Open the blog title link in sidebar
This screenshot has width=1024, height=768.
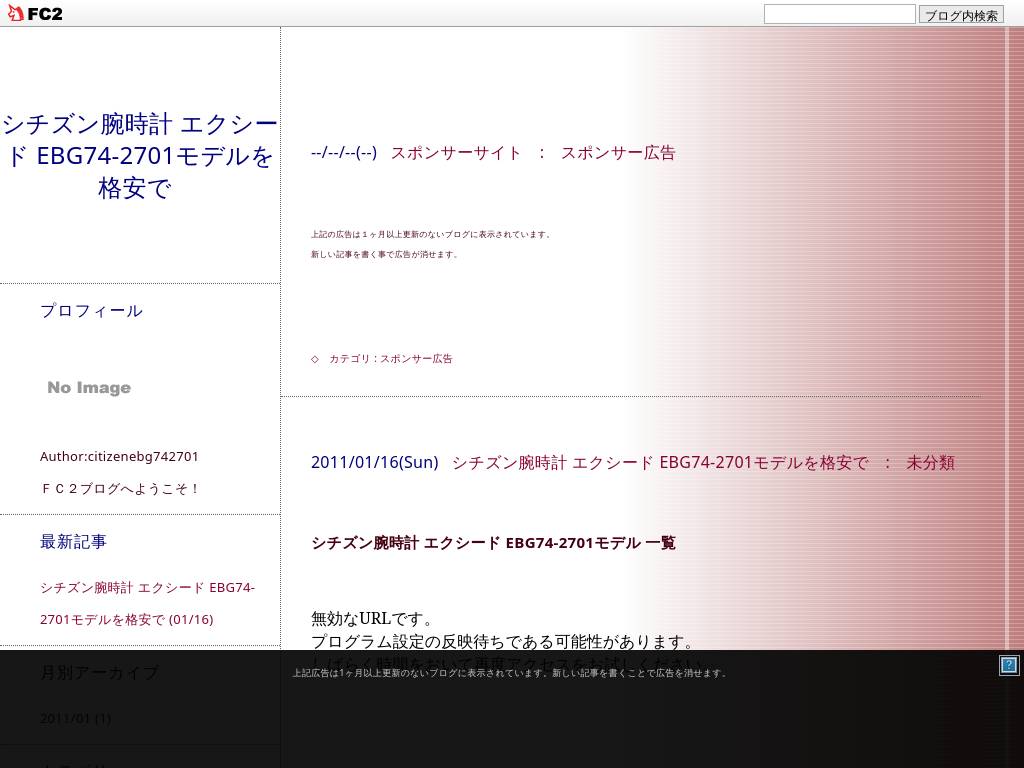pos(140,155)
